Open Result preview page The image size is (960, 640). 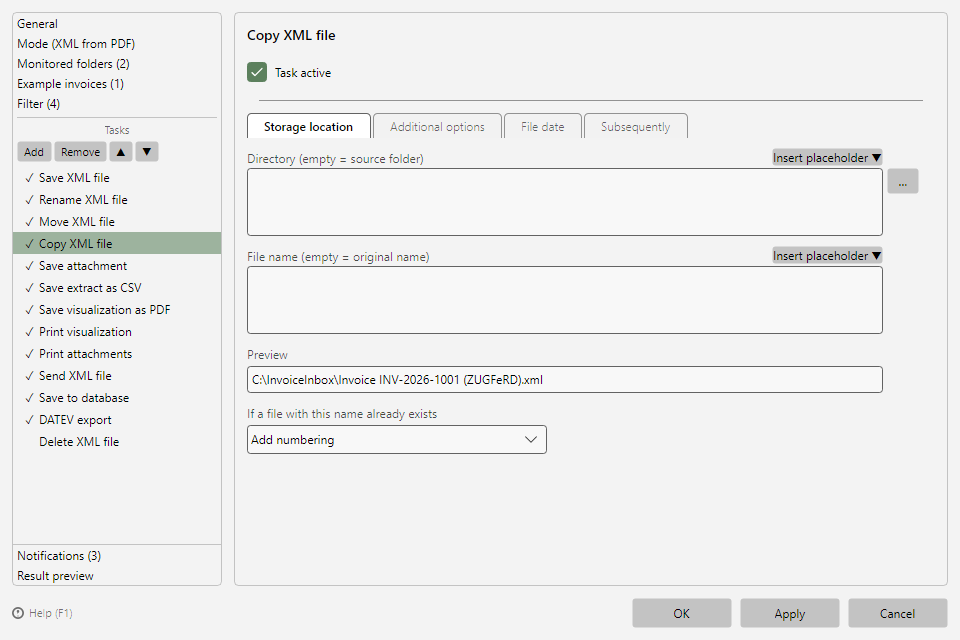click(55, 576)
